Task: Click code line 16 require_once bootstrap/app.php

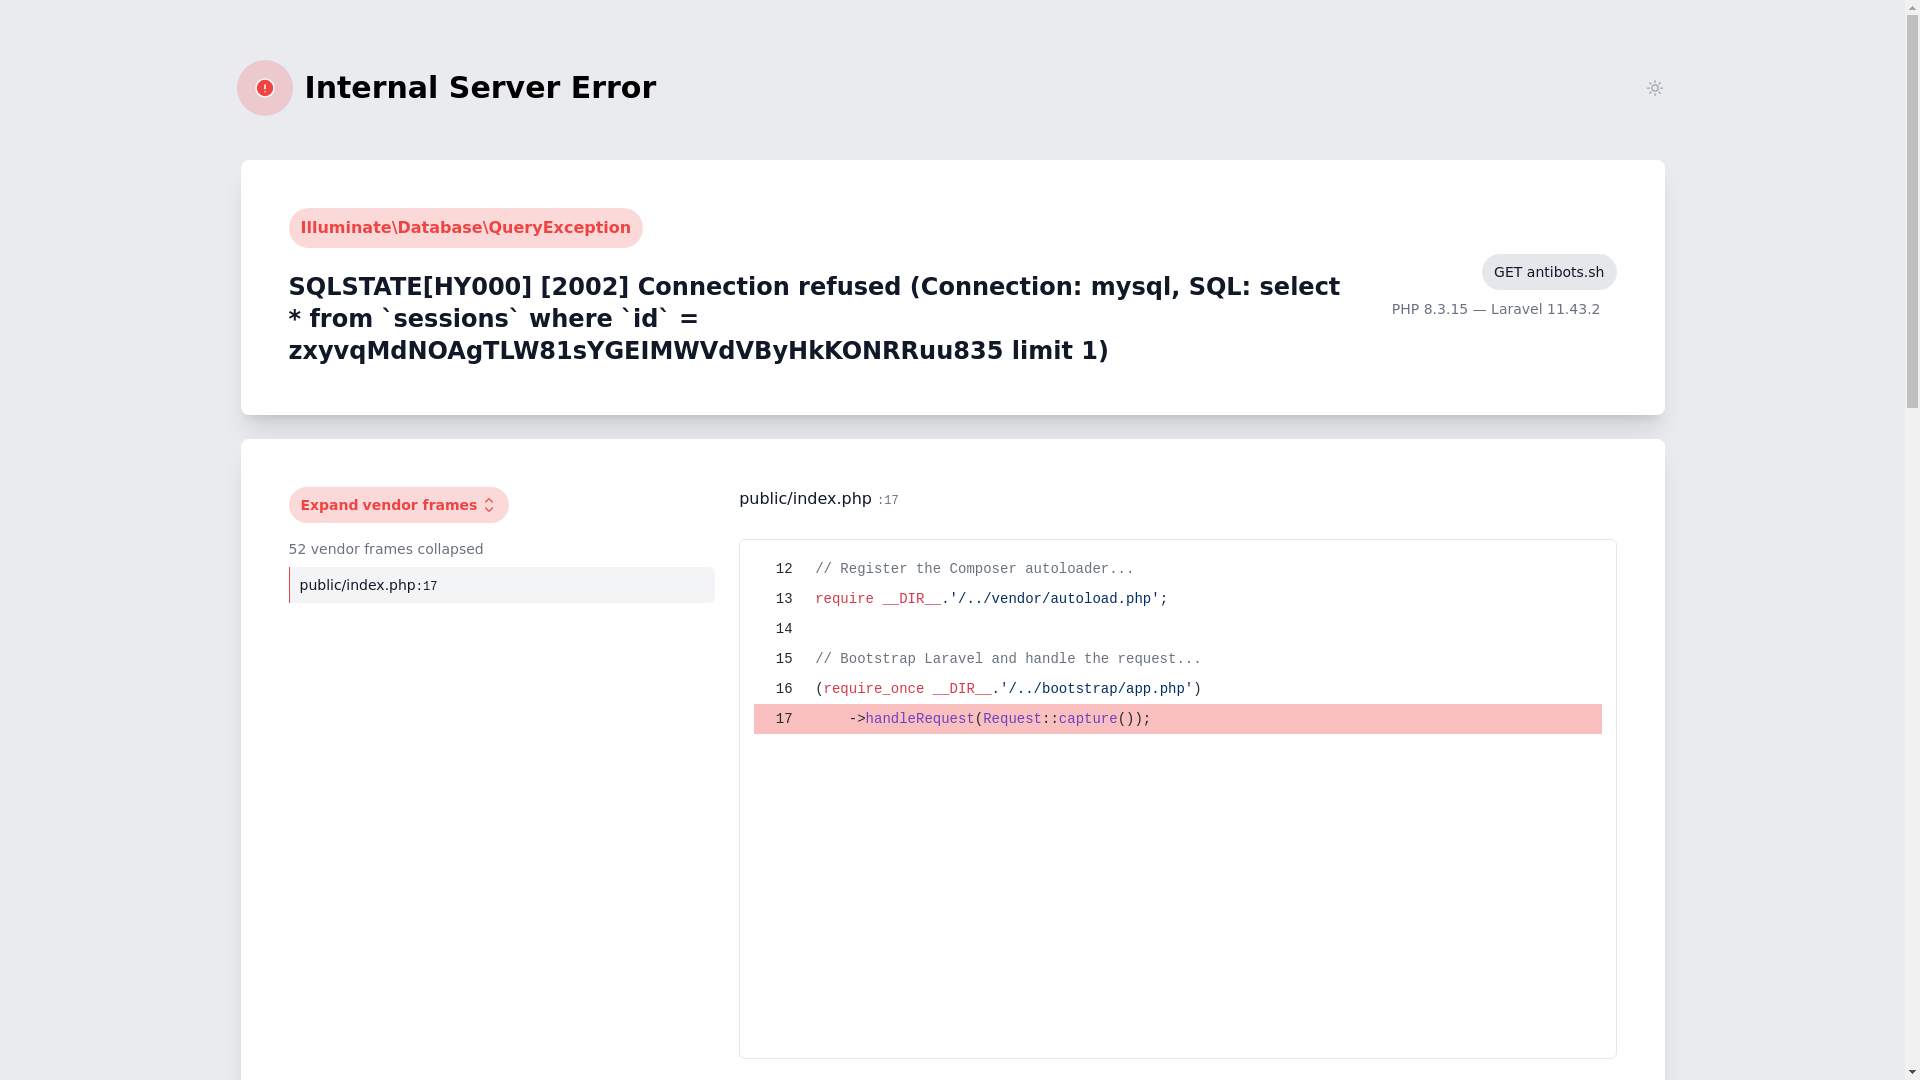Action: (1177, 689)
